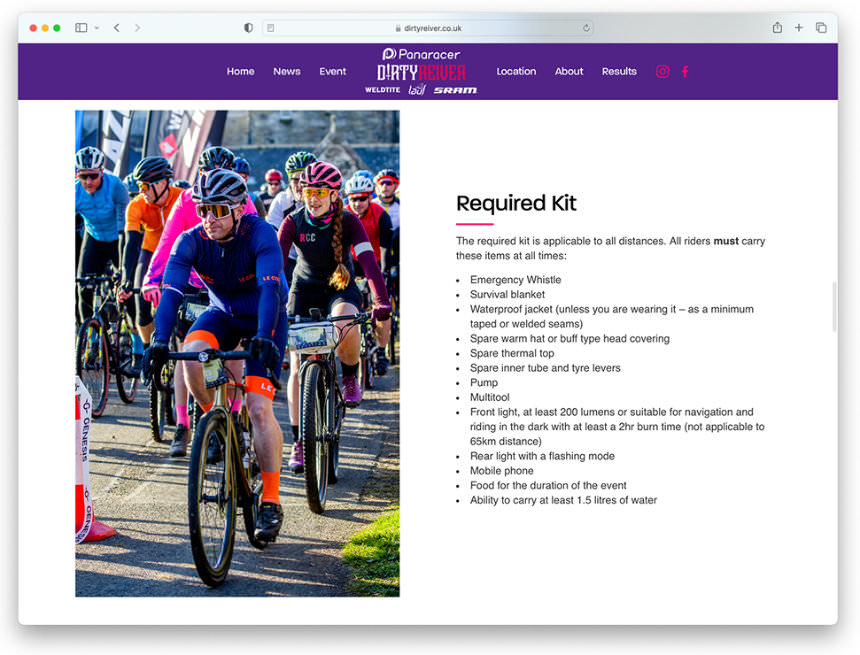Click the privacy shield icon
The width and height of the screenshot is (860, 655).
point(248,27)
